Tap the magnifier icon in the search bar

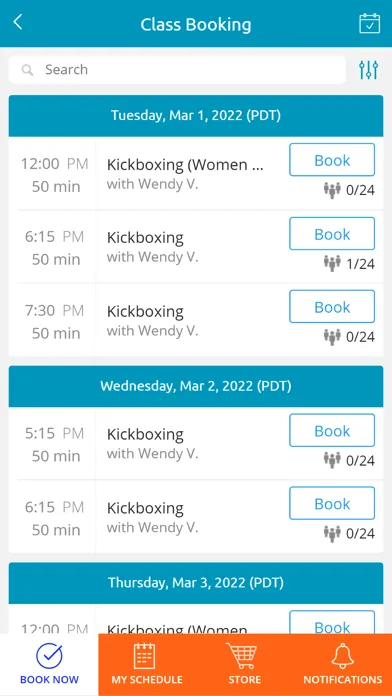pyautogui.click(x=28, y=70)
